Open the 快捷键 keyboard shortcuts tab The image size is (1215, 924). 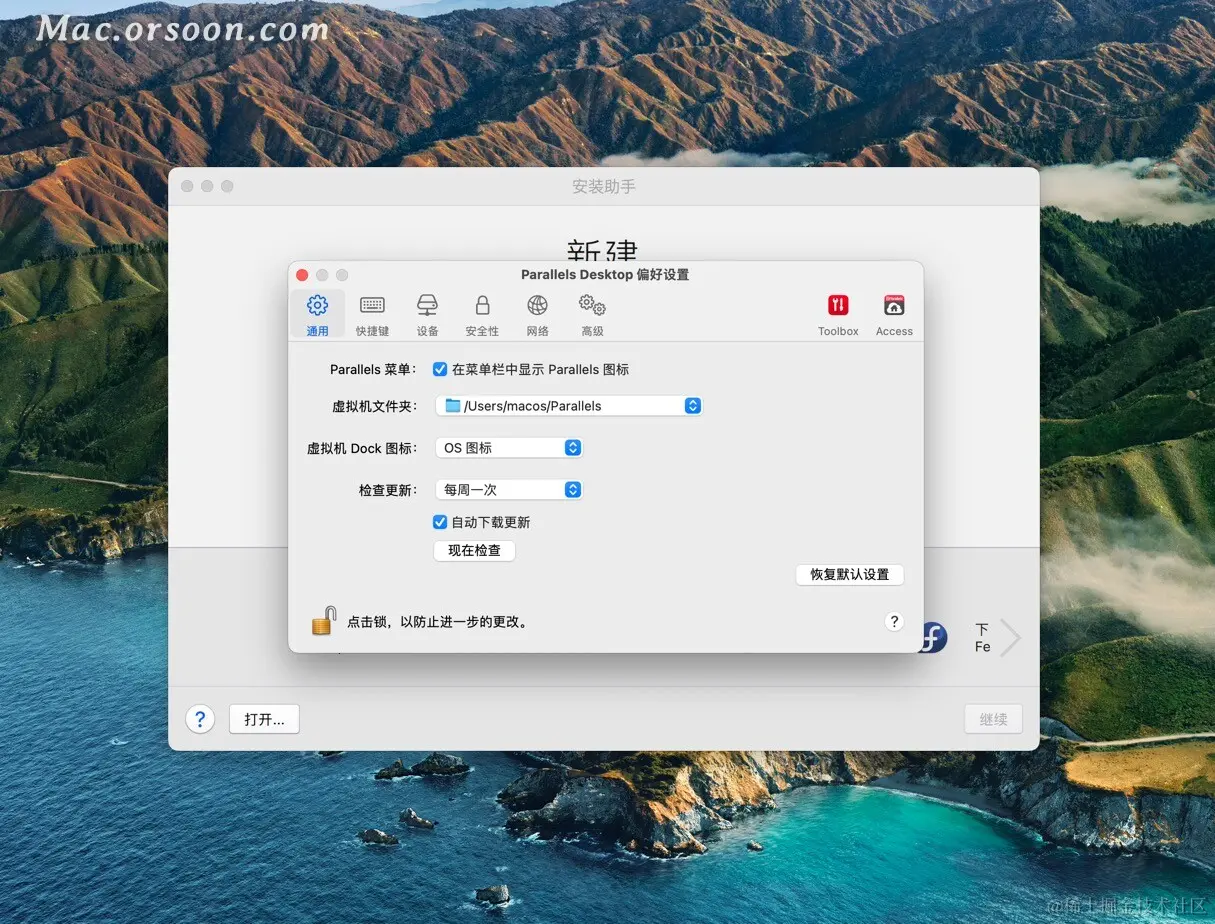[x=372, y=314]
